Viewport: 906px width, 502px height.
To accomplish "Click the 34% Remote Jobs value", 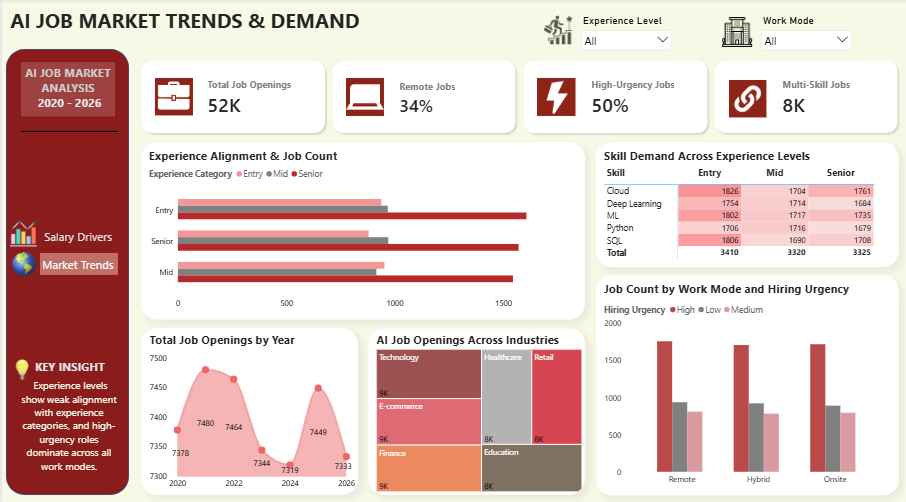I will click(416, 106).
